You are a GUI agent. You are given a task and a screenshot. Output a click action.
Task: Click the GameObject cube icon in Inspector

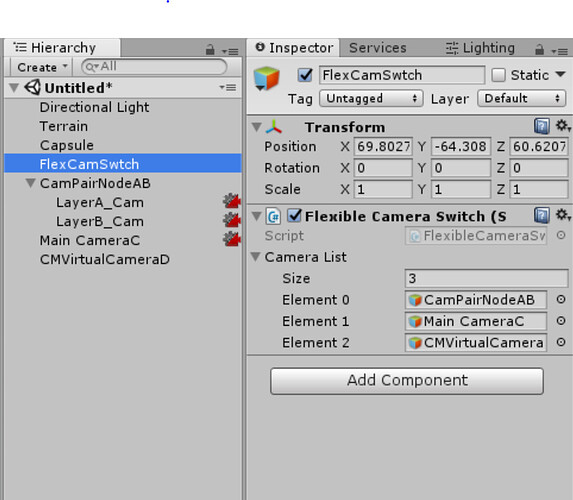click(x=267, y=78)
